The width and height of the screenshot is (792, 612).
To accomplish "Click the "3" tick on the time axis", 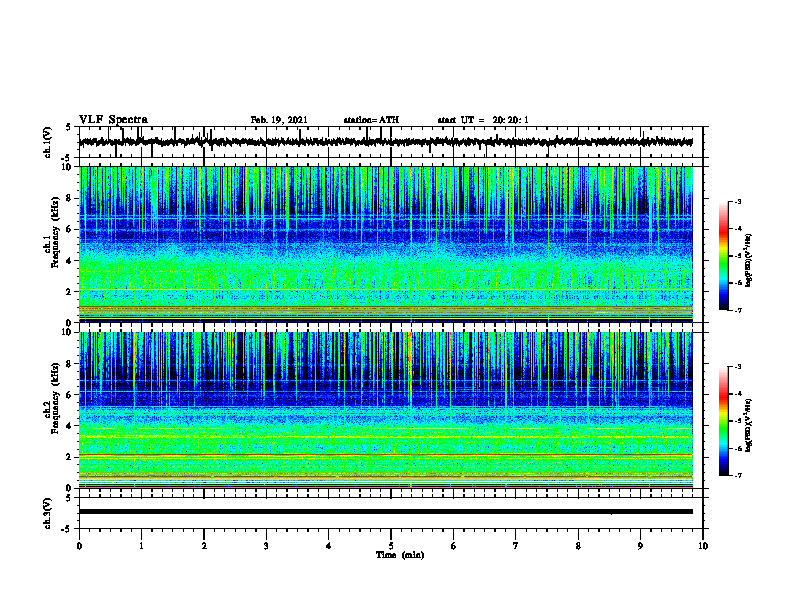I will [266, 546].
